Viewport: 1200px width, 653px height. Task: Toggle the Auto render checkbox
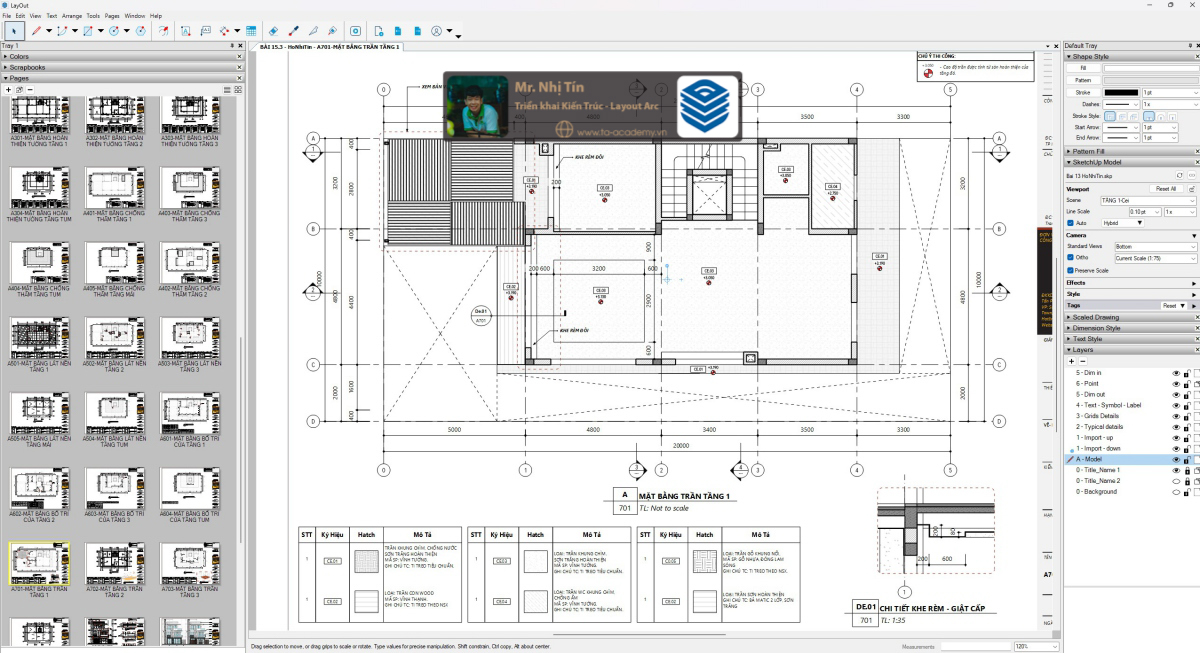tap(1070, 223)
